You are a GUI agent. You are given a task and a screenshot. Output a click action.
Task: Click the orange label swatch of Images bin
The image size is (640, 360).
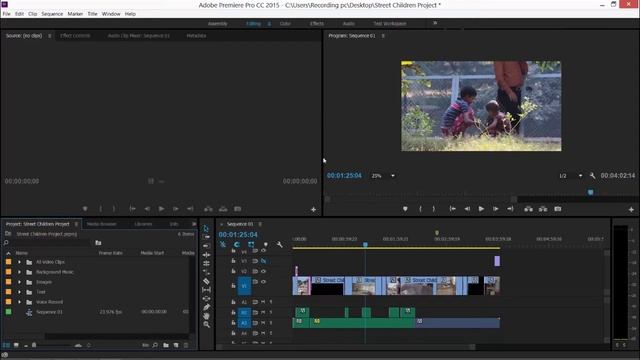9,282
